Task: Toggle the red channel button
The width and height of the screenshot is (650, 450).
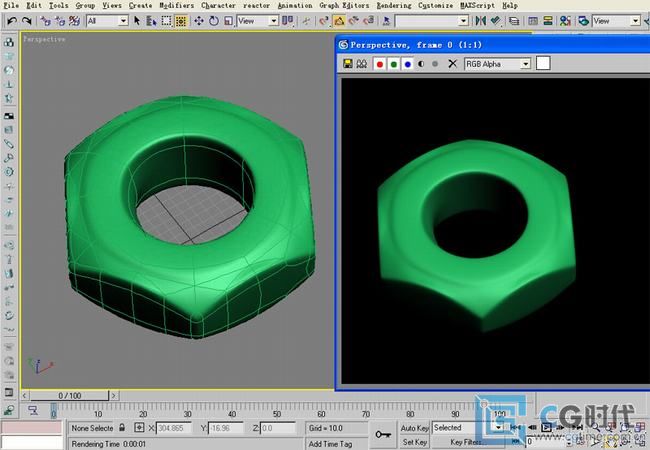Action: 379,64
